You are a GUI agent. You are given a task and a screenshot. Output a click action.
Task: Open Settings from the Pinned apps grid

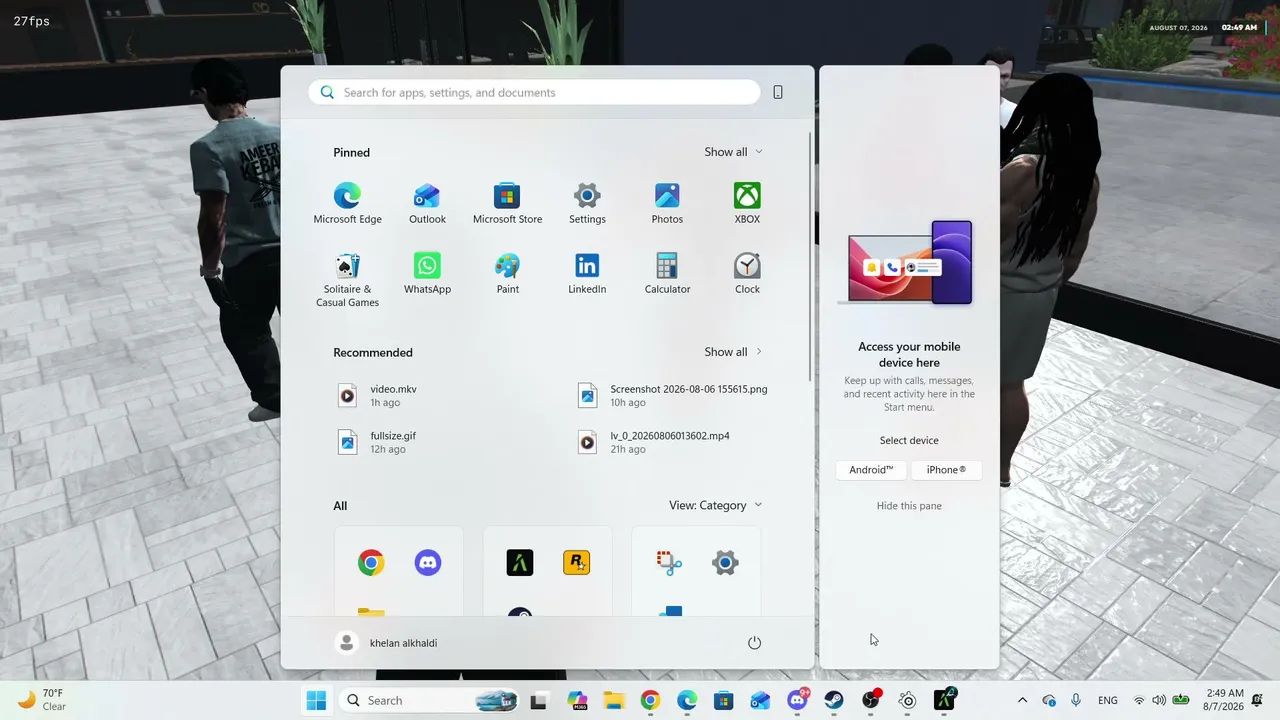[587, 203]
